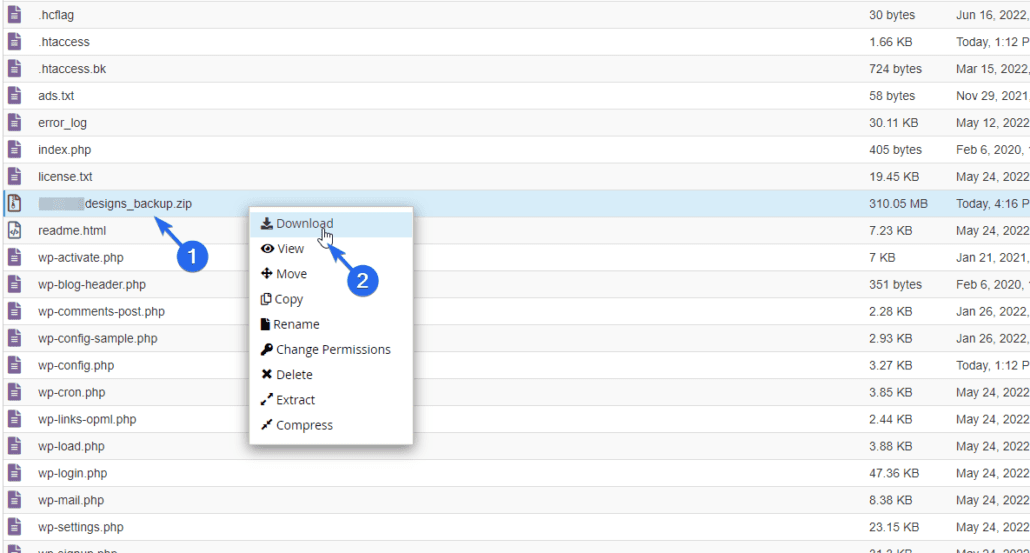Viewport: 1030px width, 553px height.
Task: Select the wp-login.php file name
Action: point(72,473)
